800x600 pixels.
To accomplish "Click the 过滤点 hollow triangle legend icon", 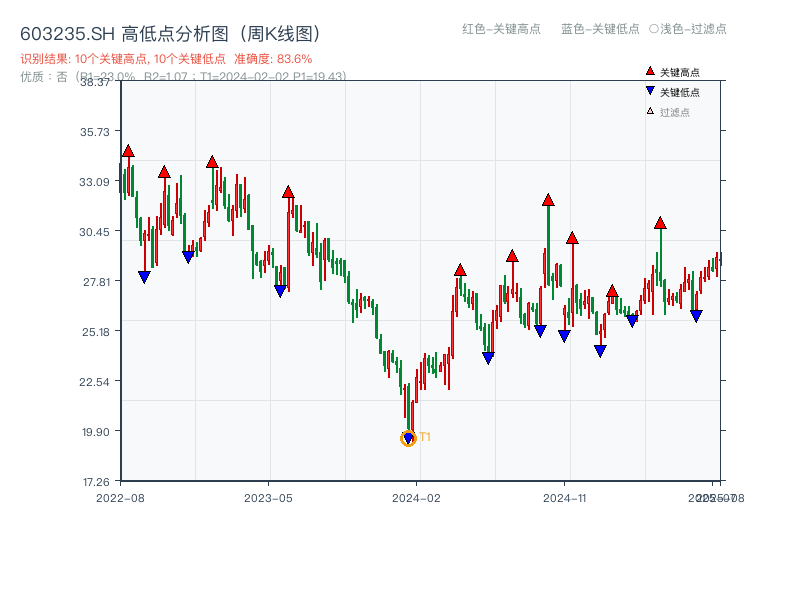I will [650, 111].
